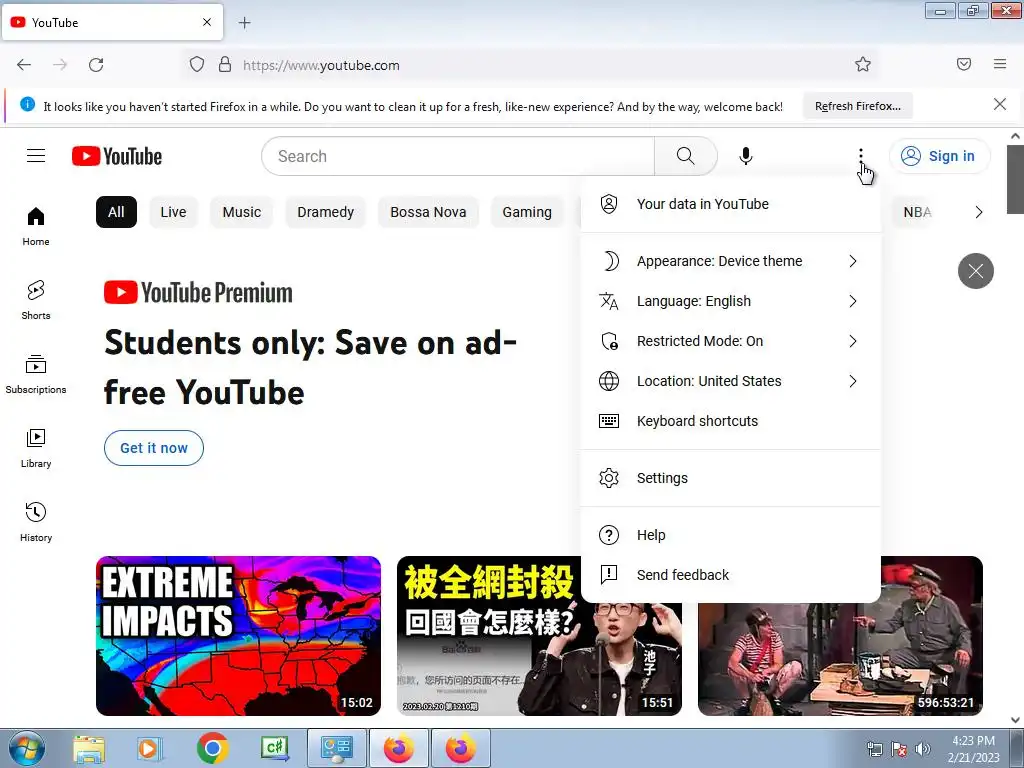Start voice search with microphone icon
This screenshot has width=1024, height=768.
(x=746, y=156)
